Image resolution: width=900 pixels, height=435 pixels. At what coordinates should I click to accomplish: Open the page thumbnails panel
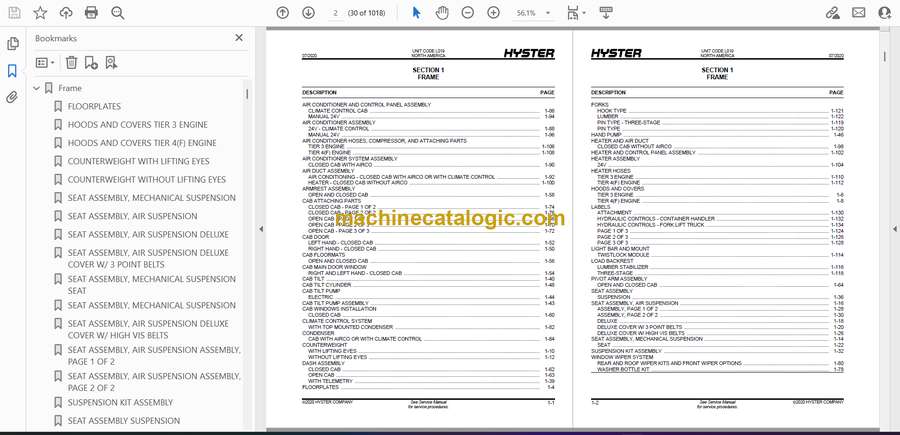[x=12, y=44]
